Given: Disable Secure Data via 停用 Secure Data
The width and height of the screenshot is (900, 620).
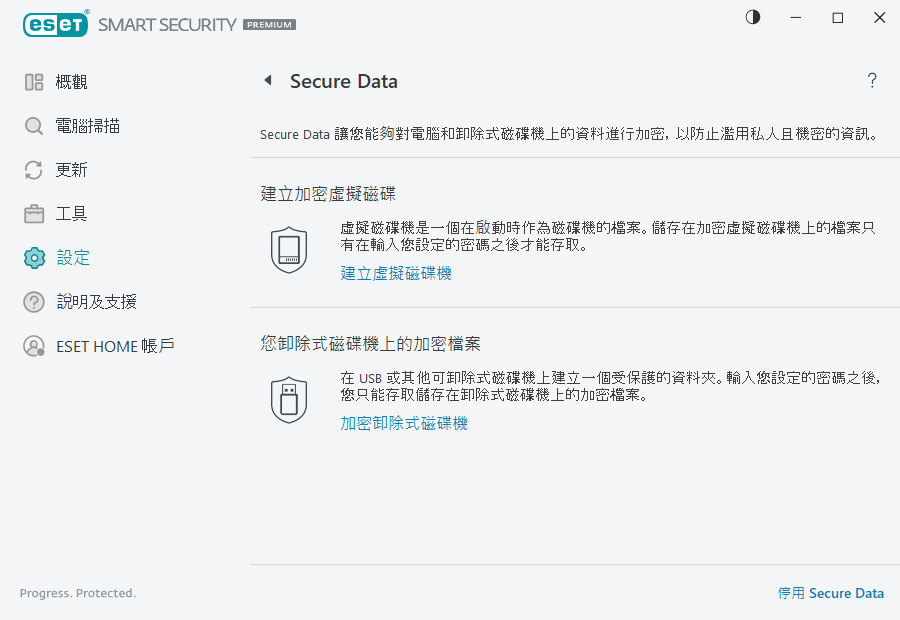Looking at the screenshot, I should pos(831,592).
